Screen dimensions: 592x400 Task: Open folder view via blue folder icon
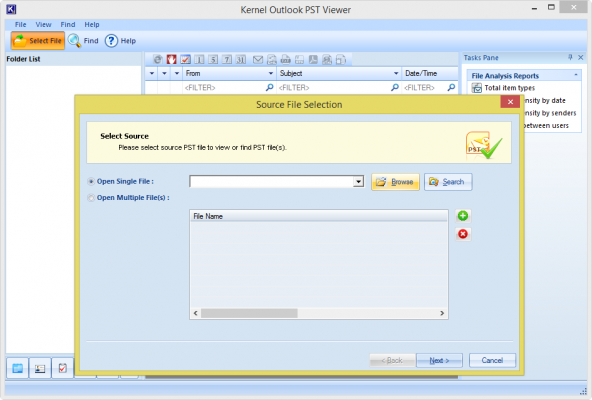point(17,368)
